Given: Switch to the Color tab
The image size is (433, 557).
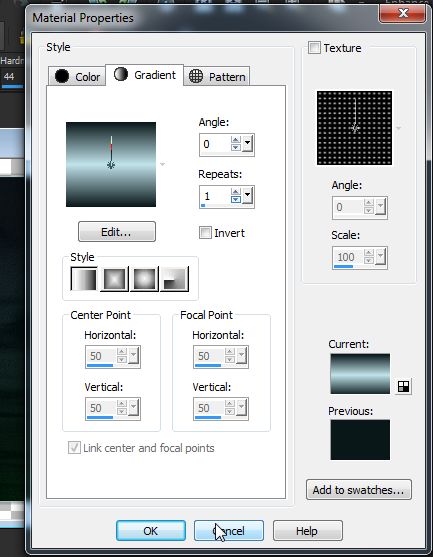Looking at the screenshot, I should (x=77, y=76).
